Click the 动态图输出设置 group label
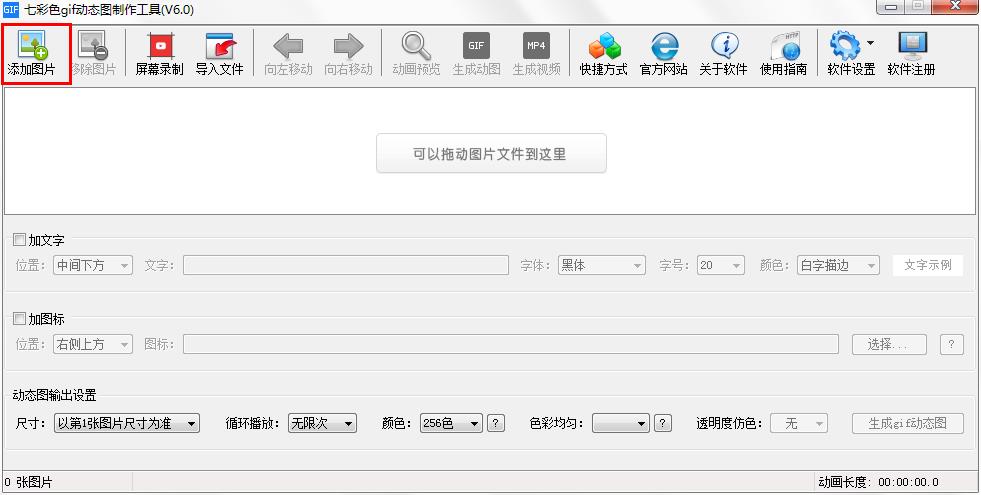The height and width of the screenshot is (495, 981). point(54,395)
